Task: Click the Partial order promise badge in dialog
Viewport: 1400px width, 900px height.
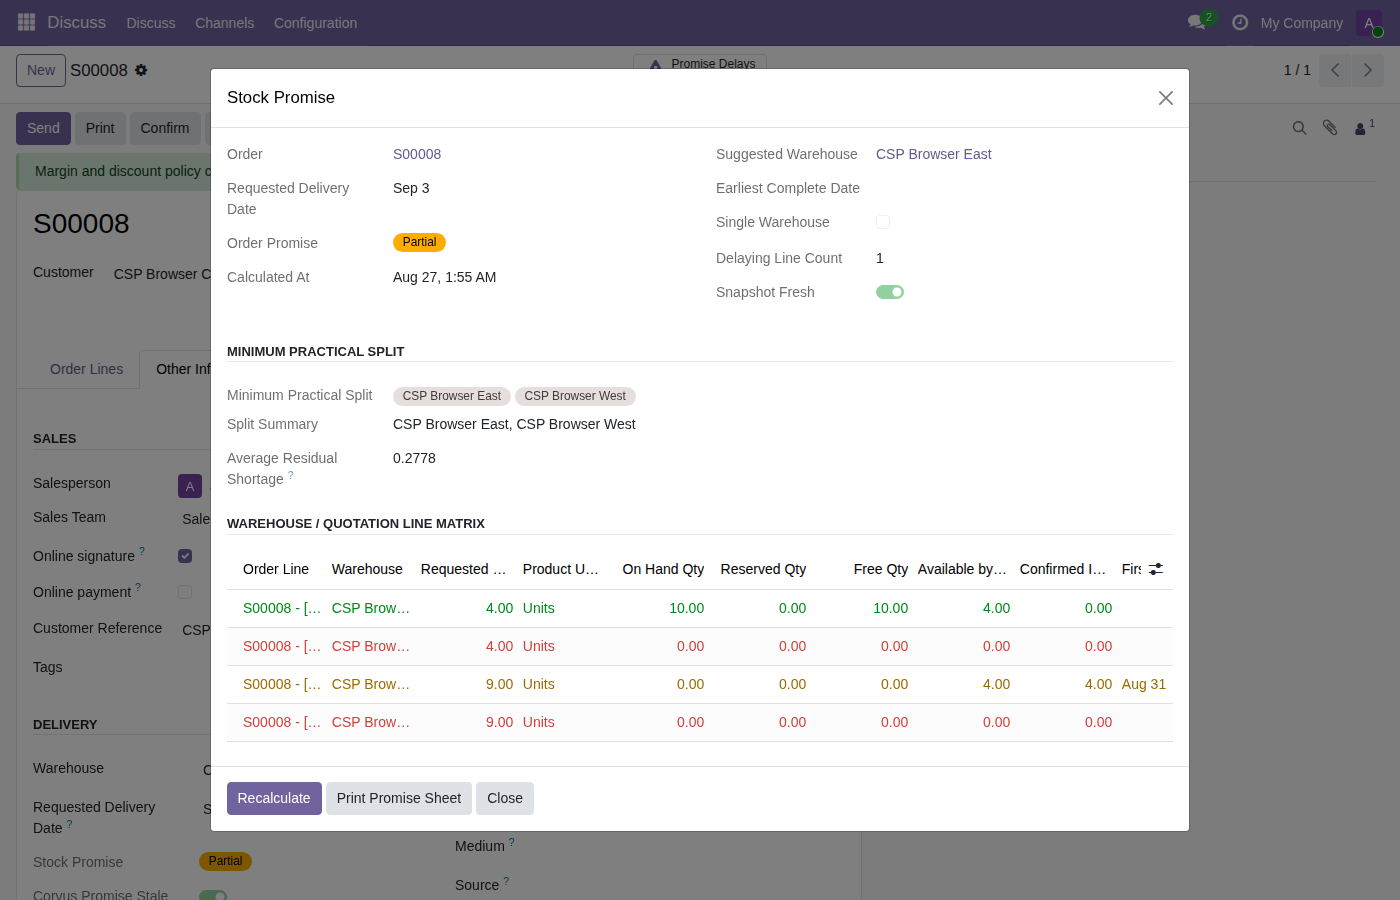Action: 419,242
